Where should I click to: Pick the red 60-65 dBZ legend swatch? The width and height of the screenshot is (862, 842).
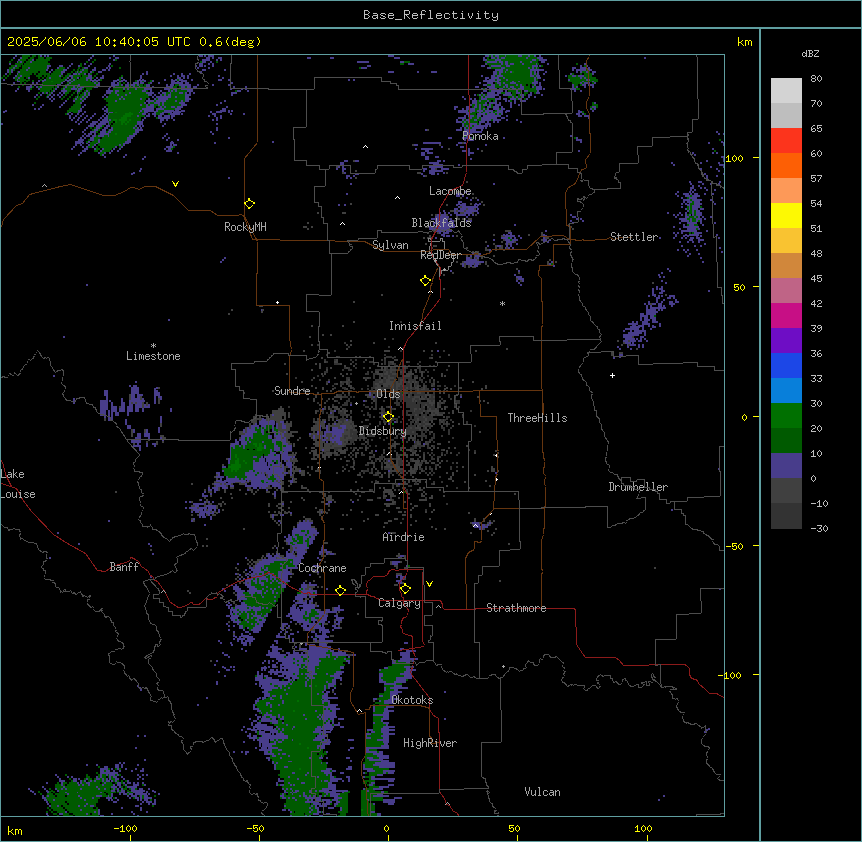[786, 140]
